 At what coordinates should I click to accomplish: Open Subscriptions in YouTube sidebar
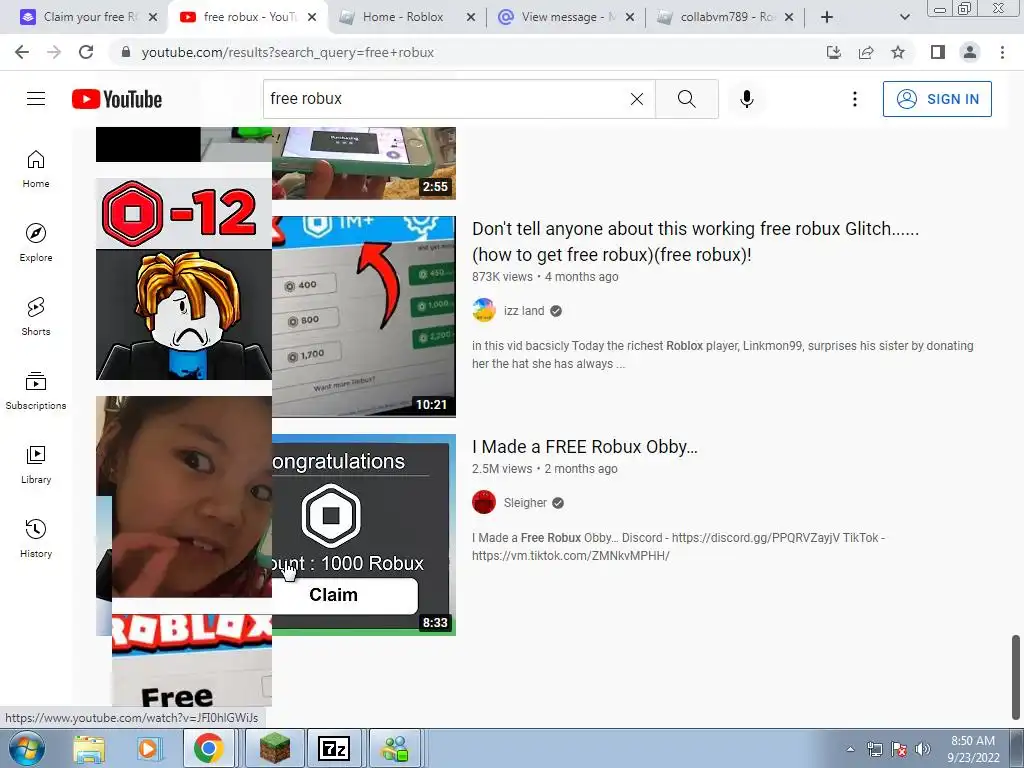tap(36, 391)
